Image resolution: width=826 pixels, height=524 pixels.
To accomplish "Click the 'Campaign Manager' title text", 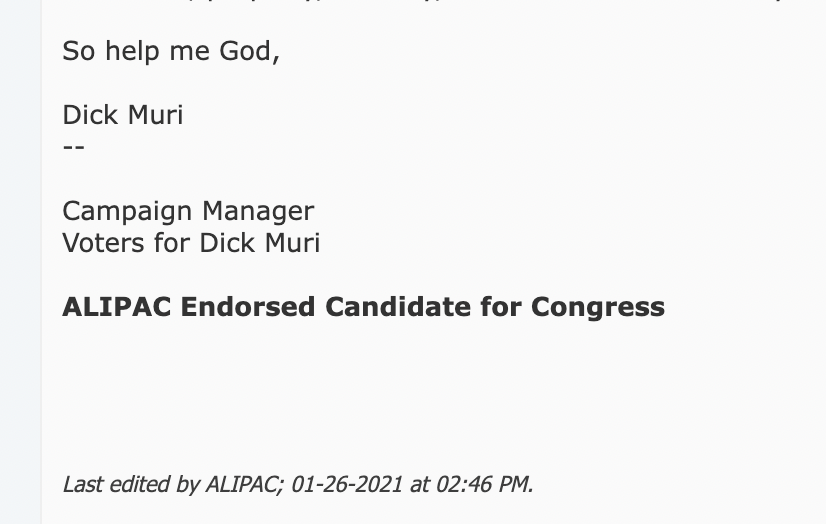I will (x=188, y=212).
